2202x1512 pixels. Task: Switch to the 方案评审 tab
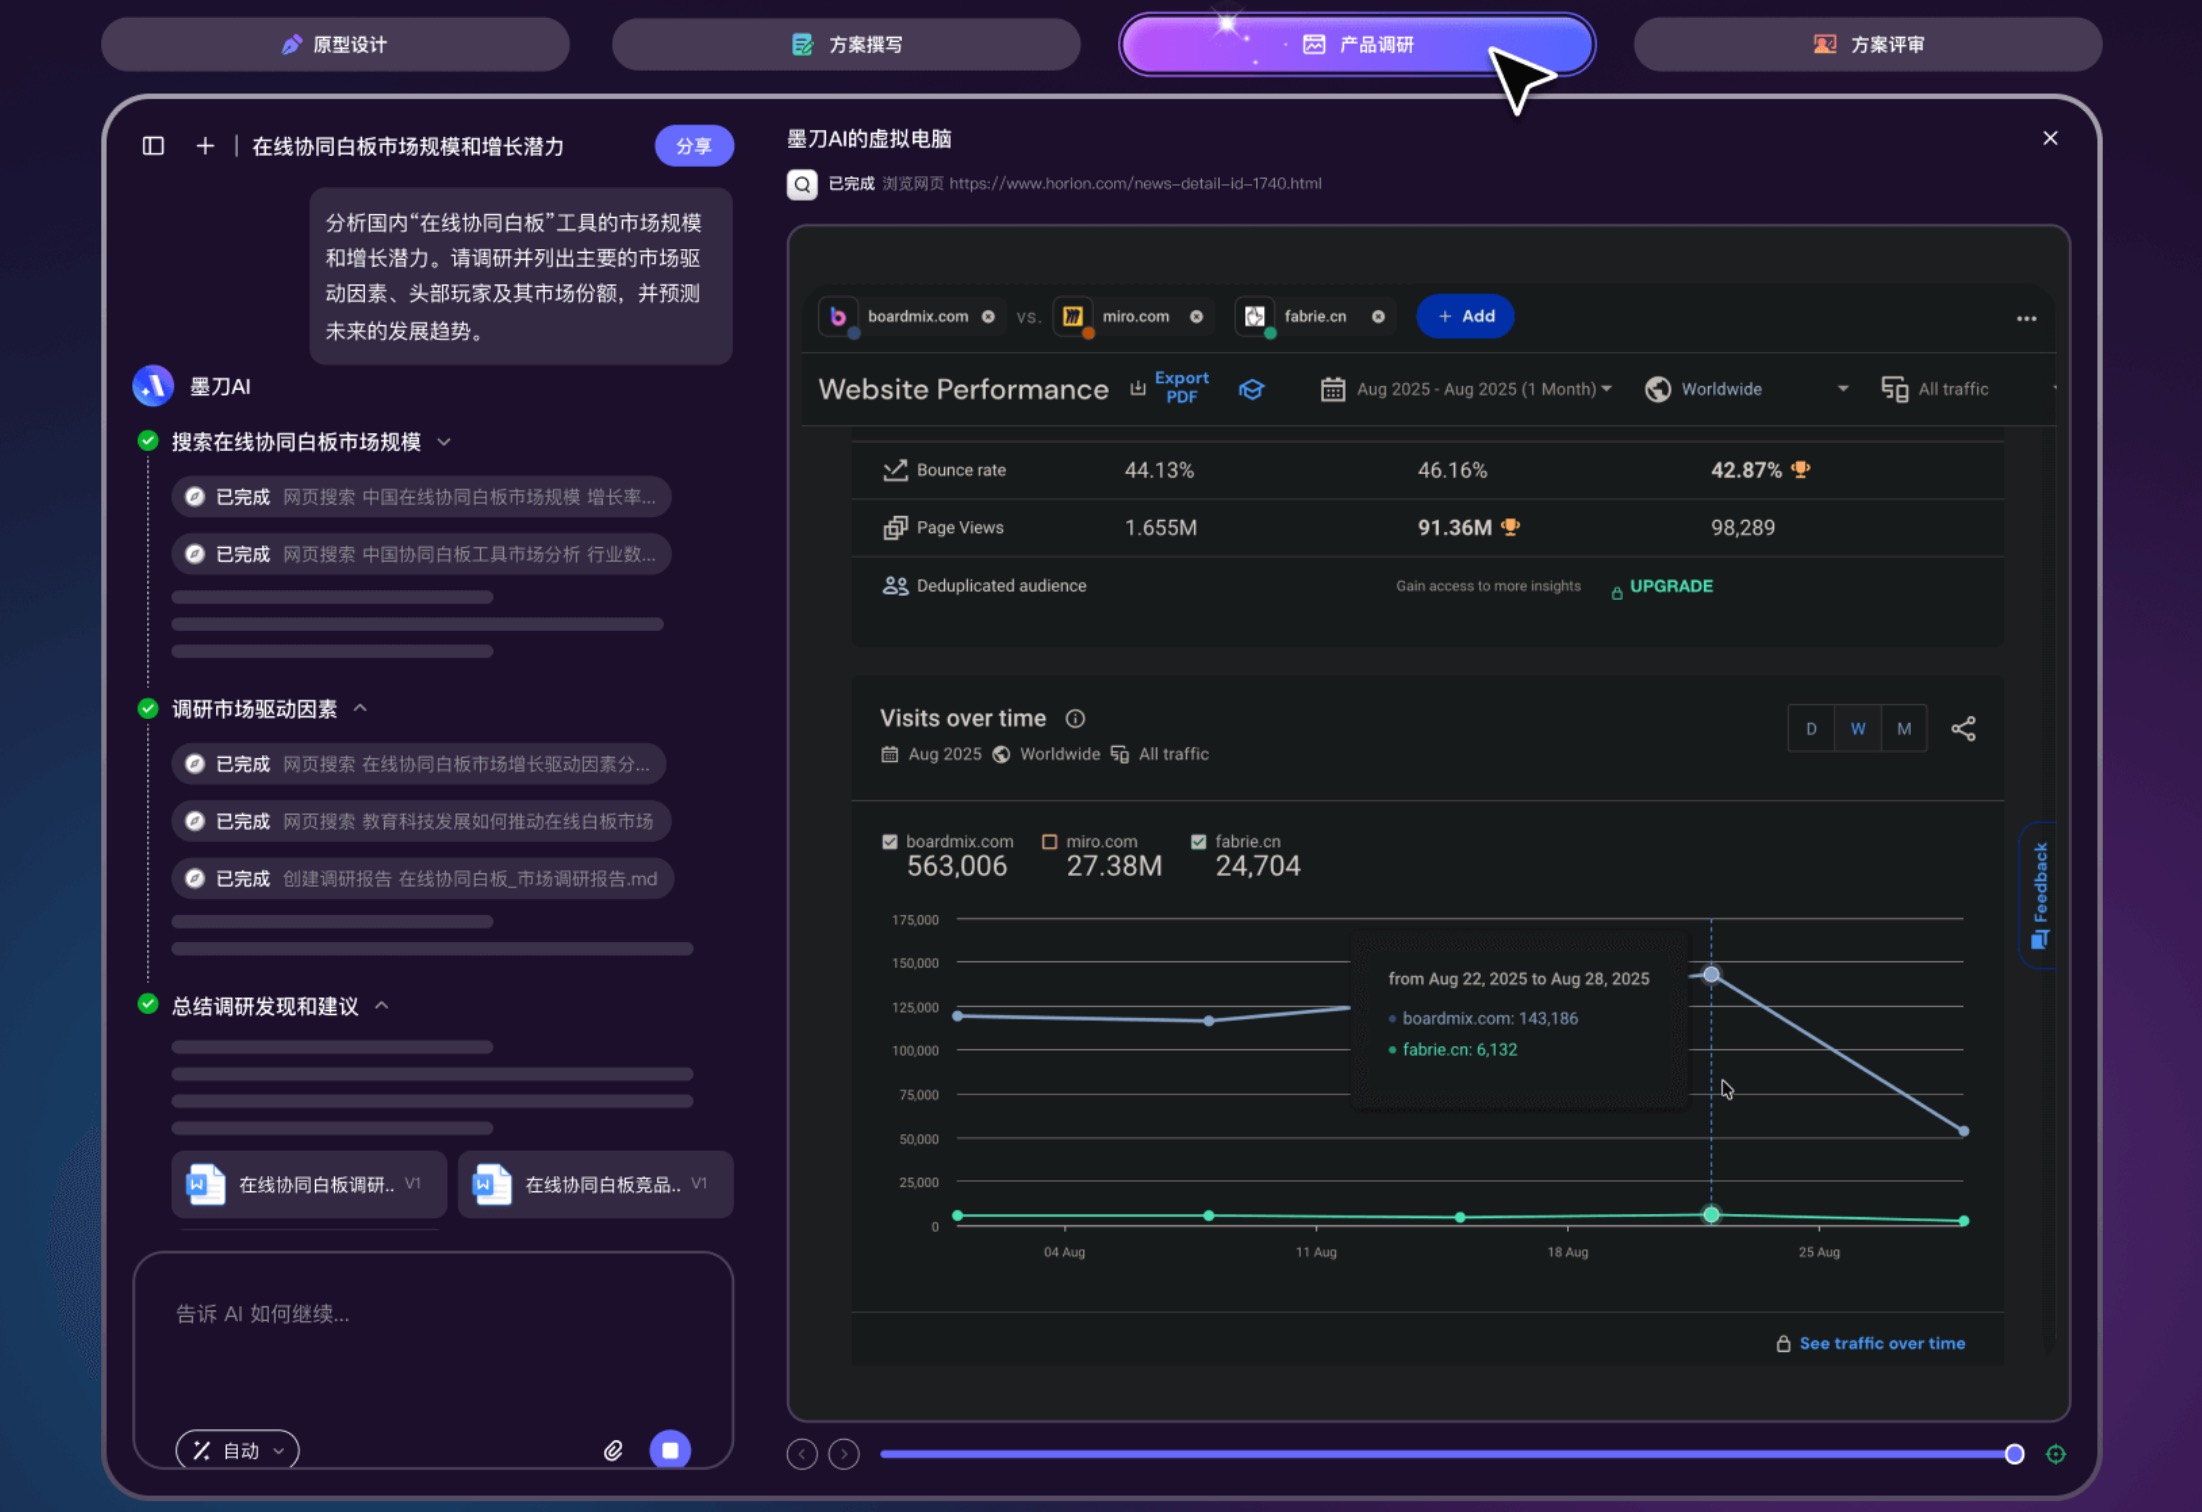click(1868, 44)
